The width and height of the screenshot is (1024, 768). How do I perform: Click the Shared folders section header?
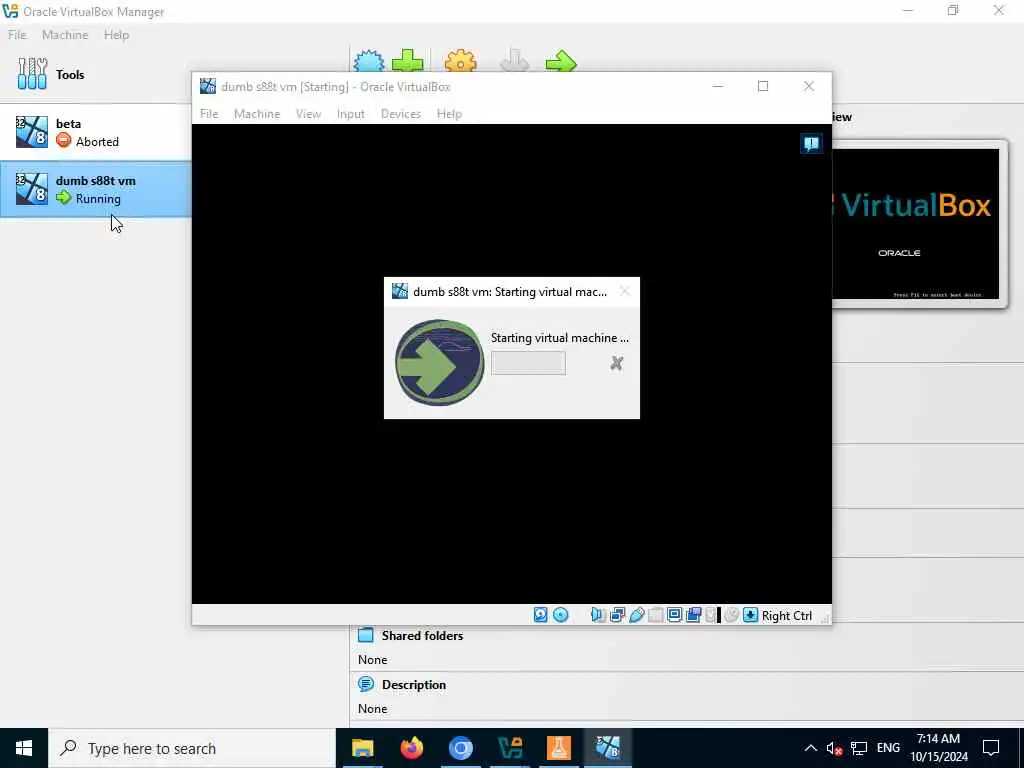pos(422,635)
